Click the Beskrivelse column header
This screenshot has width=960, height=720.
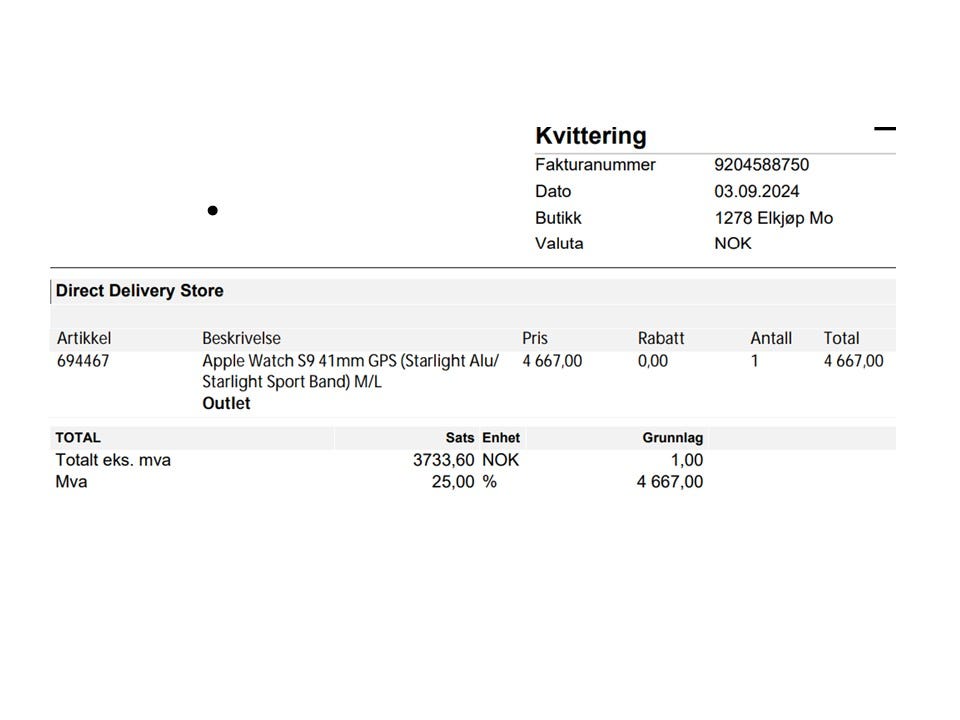coord(241,338)
